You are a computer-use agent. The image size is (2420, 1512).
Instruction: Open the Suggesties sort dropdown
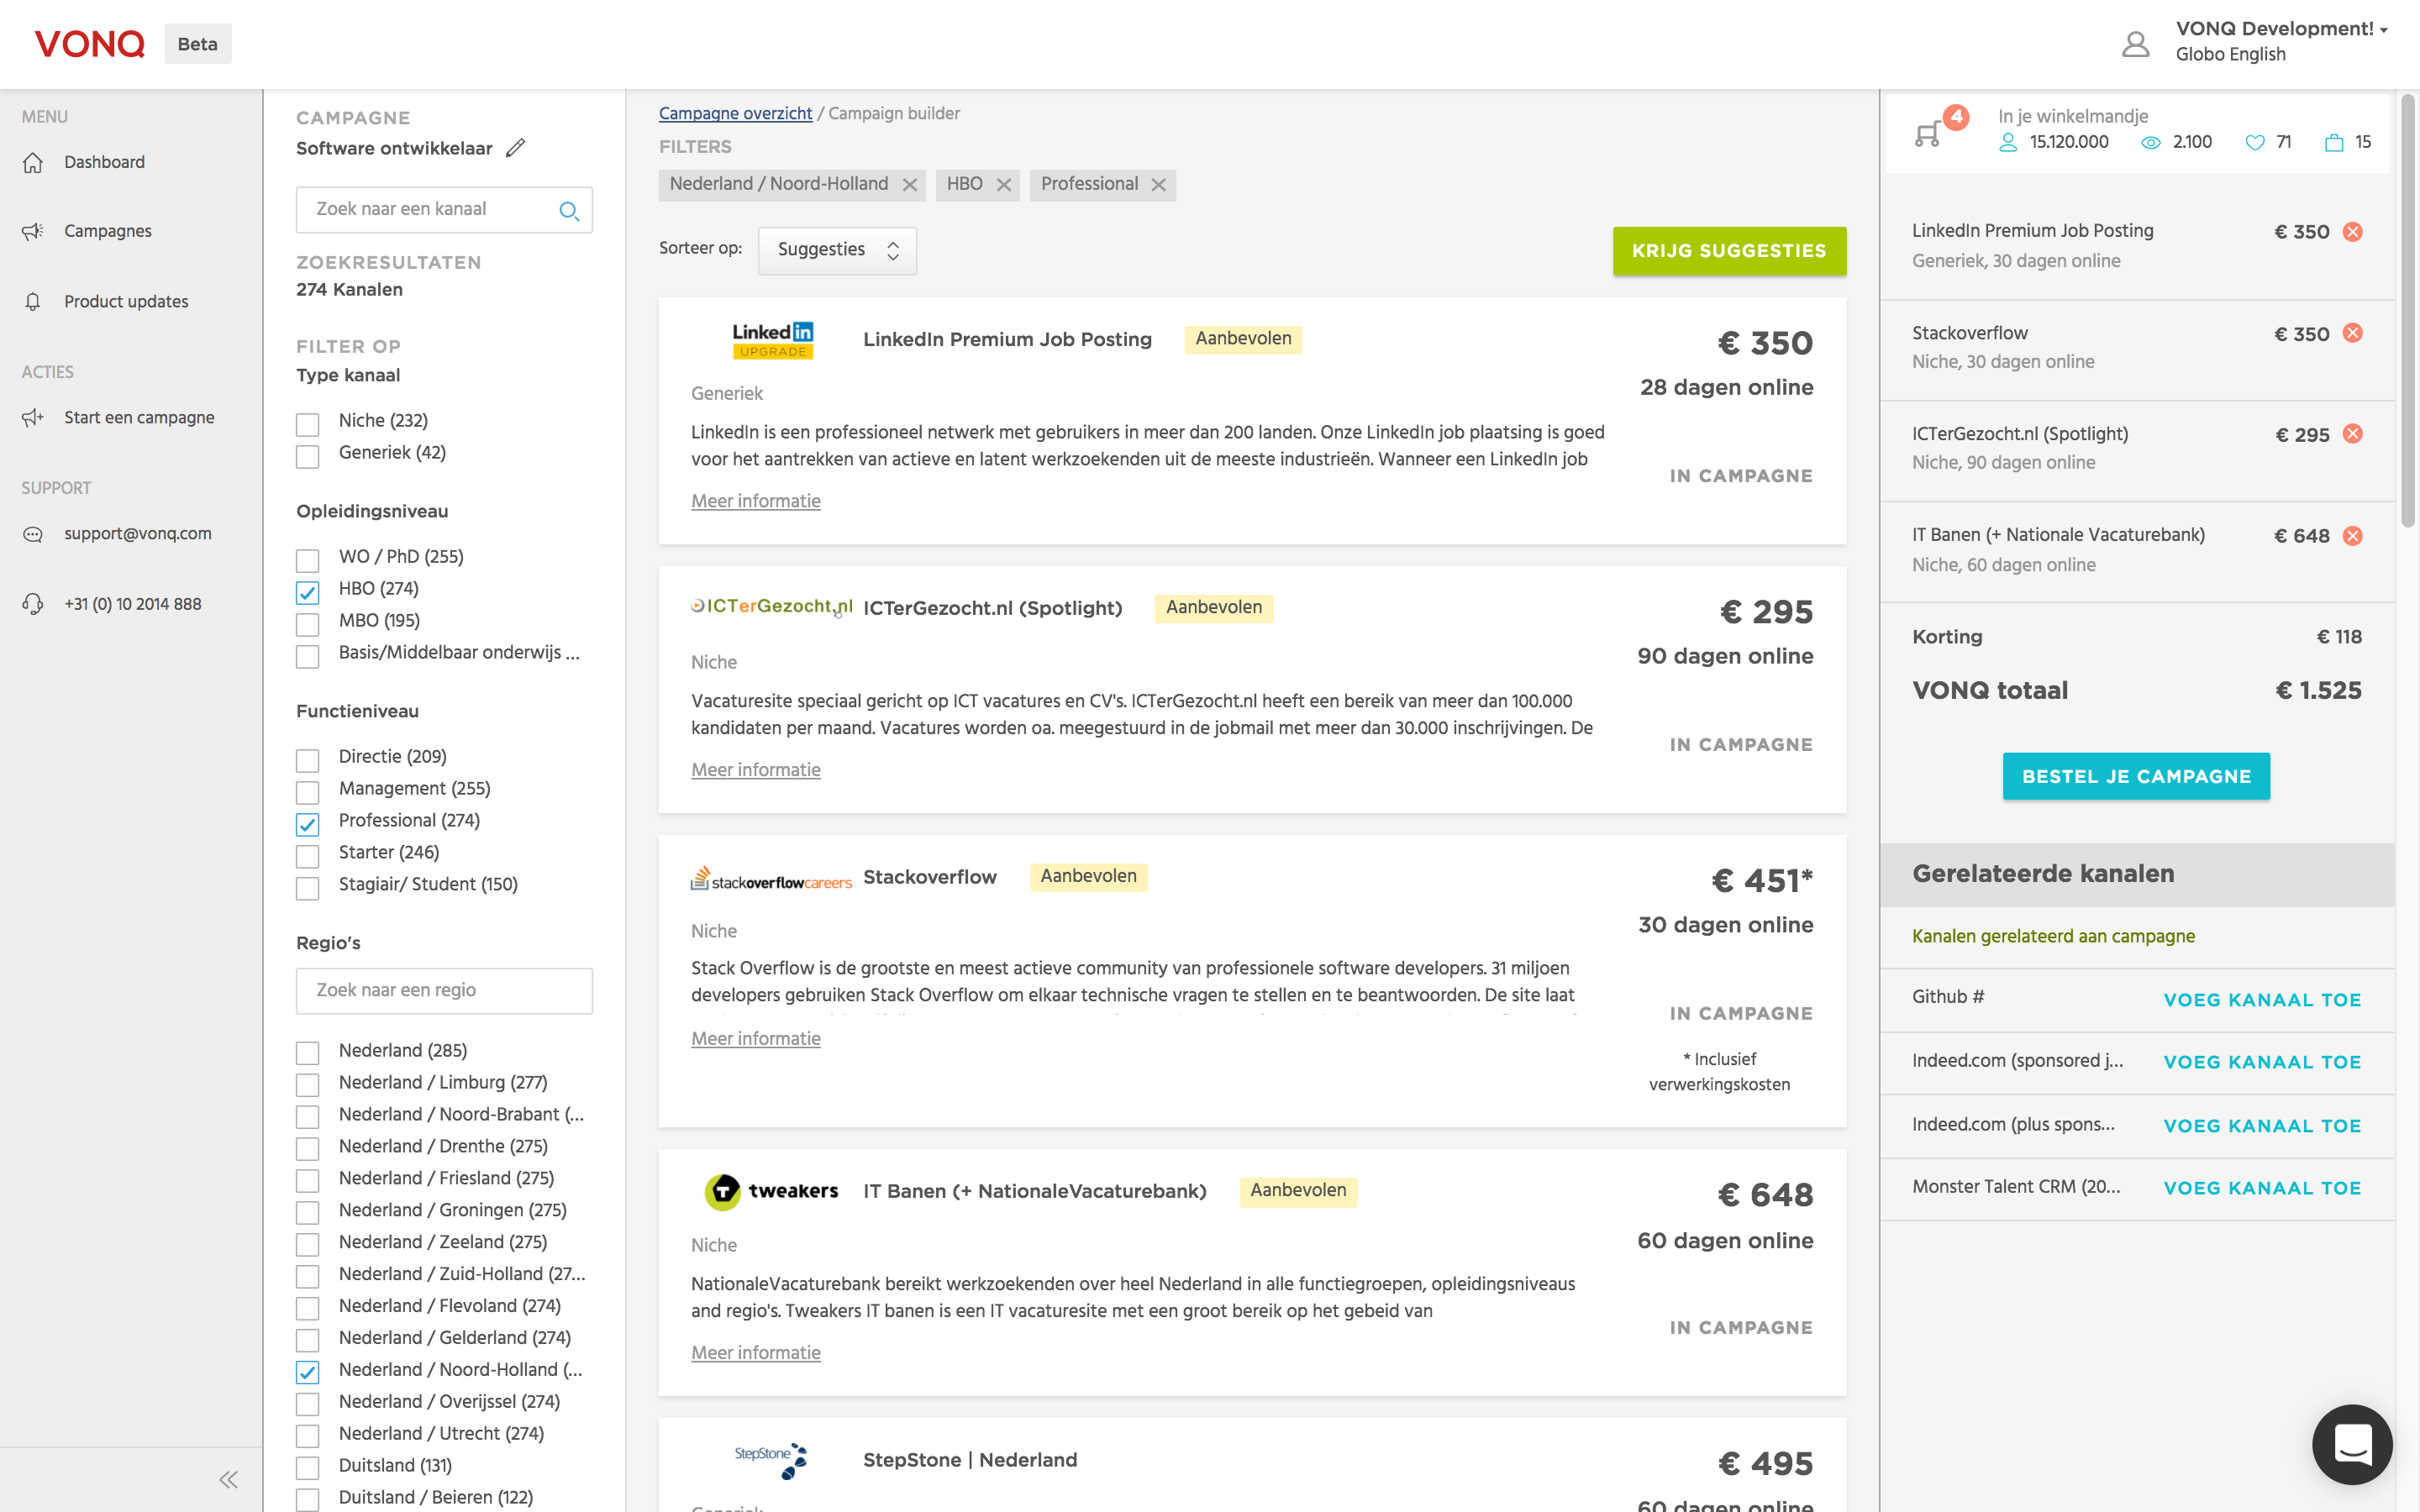pyautogui.click(x=837, y=250)
